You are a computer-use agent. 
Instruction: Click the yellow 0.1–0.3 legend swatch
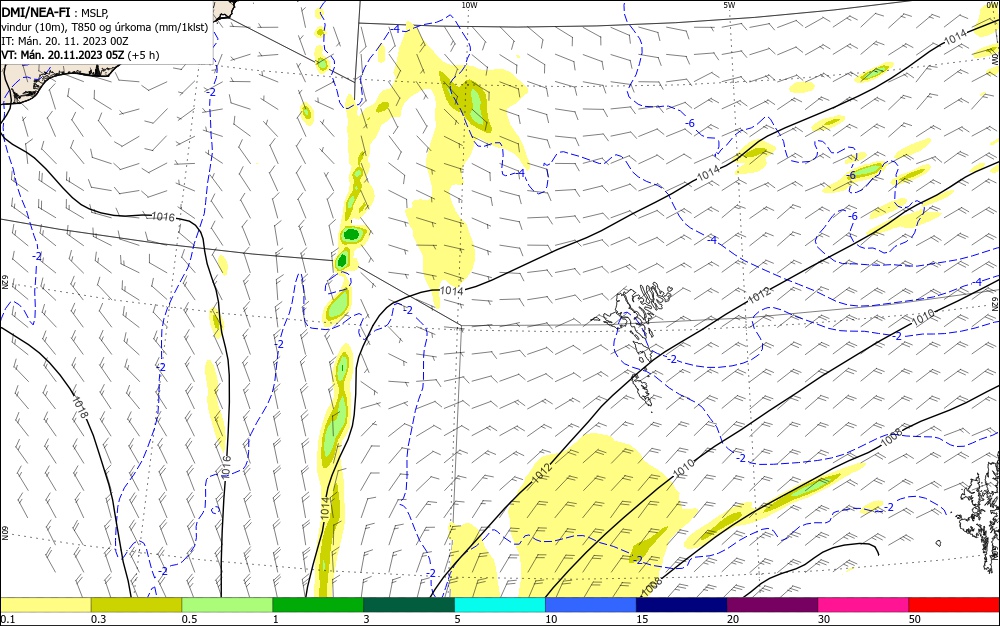pyautogui.click(x=46, y=605)
